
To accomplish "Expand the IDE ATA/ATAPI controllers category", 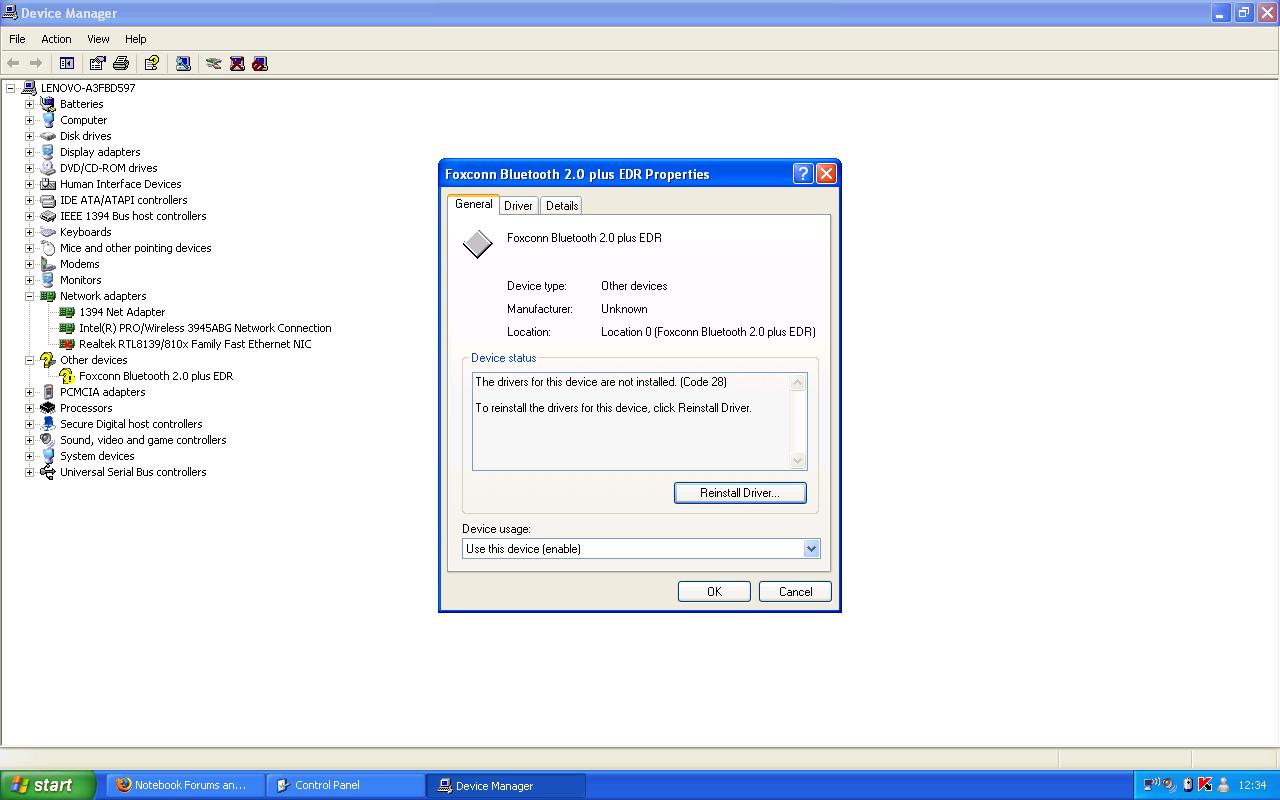I will point(29,200).
